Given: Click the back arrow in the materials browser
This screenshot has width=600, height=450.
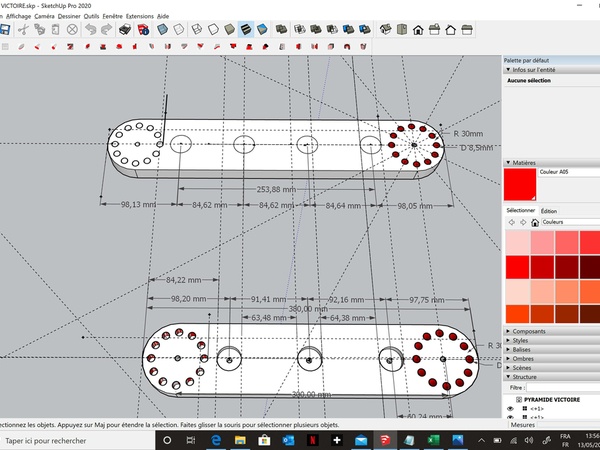Looking at the screenshot, I should [x=509, y=224].
